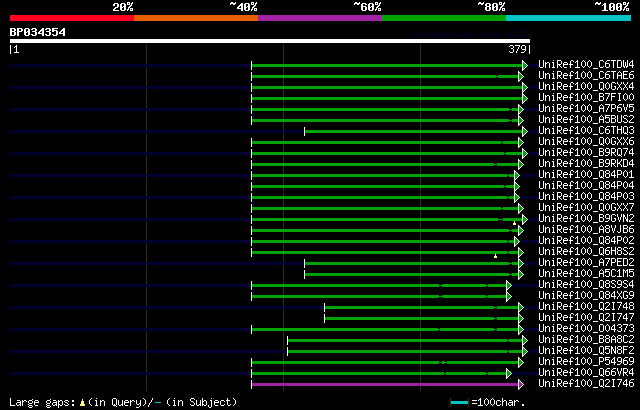
Task: Click the UniRef100_Q2I747 label
Action: 586,318
